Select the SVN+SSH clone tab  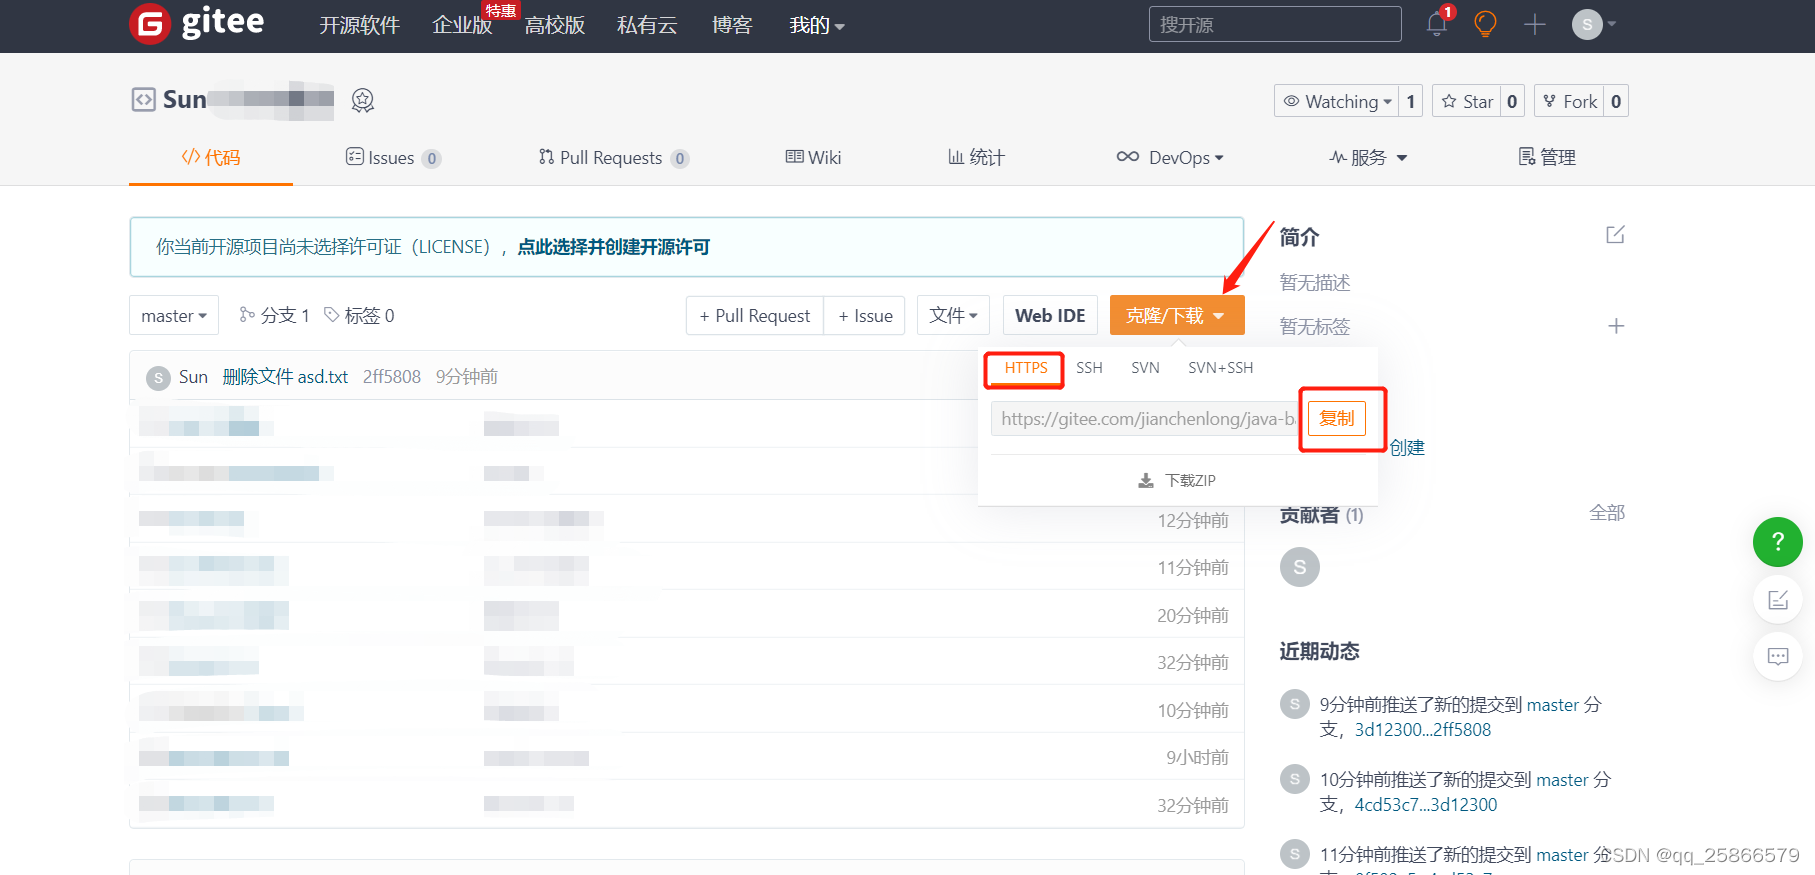coord(1220,368)
